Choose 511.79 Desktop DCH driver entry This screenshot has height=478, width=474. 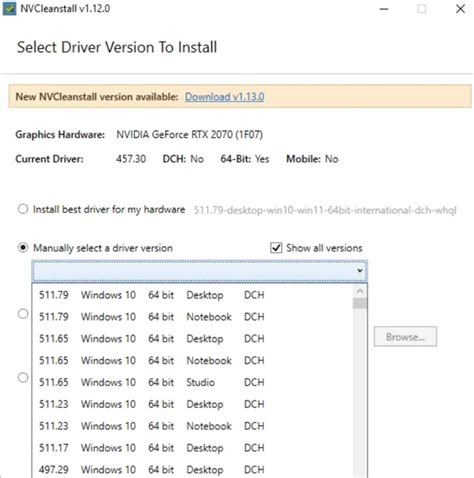193,295
